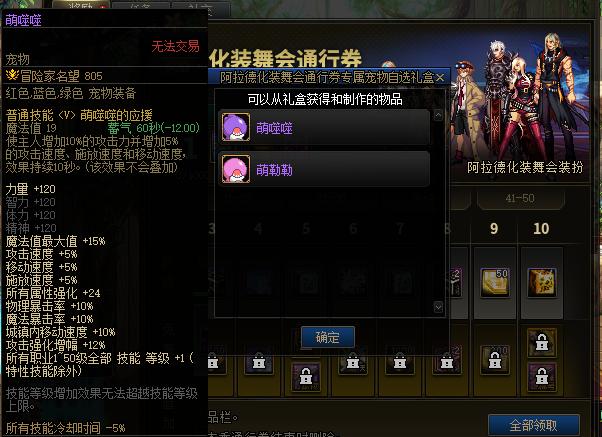Viewport: 602px width, 437px height.
Task: Click the level 9 gold coin reward icon
Action: point(495,283)
